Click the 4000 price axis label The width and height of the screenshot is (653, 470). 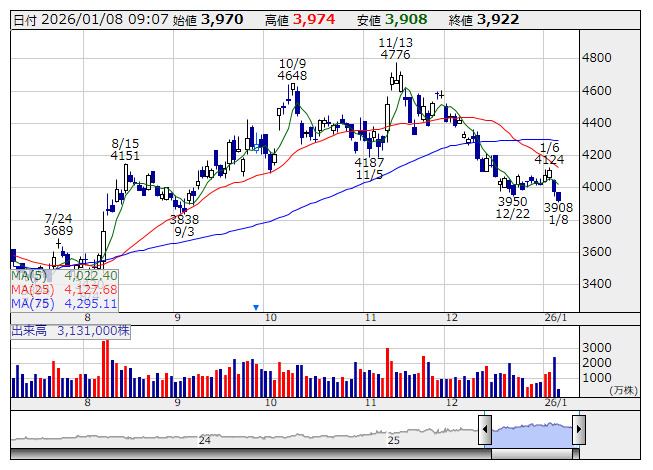point(596,187)
